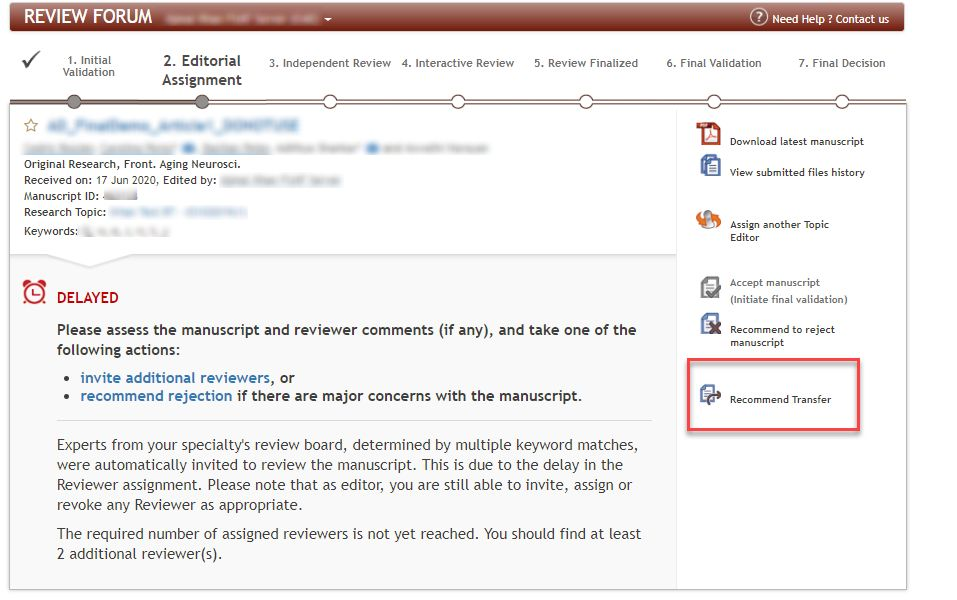Viewport: 957px width, 600px height.
Task: Click the Recommend Transfer icon
Action: (709, 395)
